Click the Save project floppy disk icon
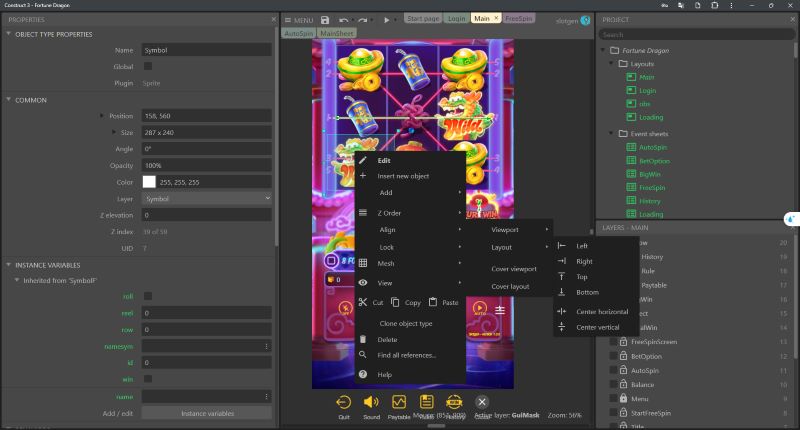Viewport: 800px width, 430px height. (325, 20)
